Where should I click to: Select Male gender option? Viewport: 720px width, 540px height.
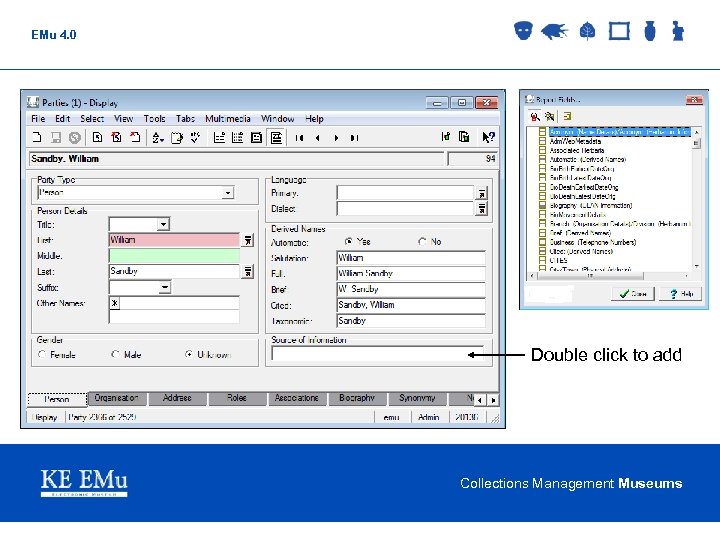[115, 354]
